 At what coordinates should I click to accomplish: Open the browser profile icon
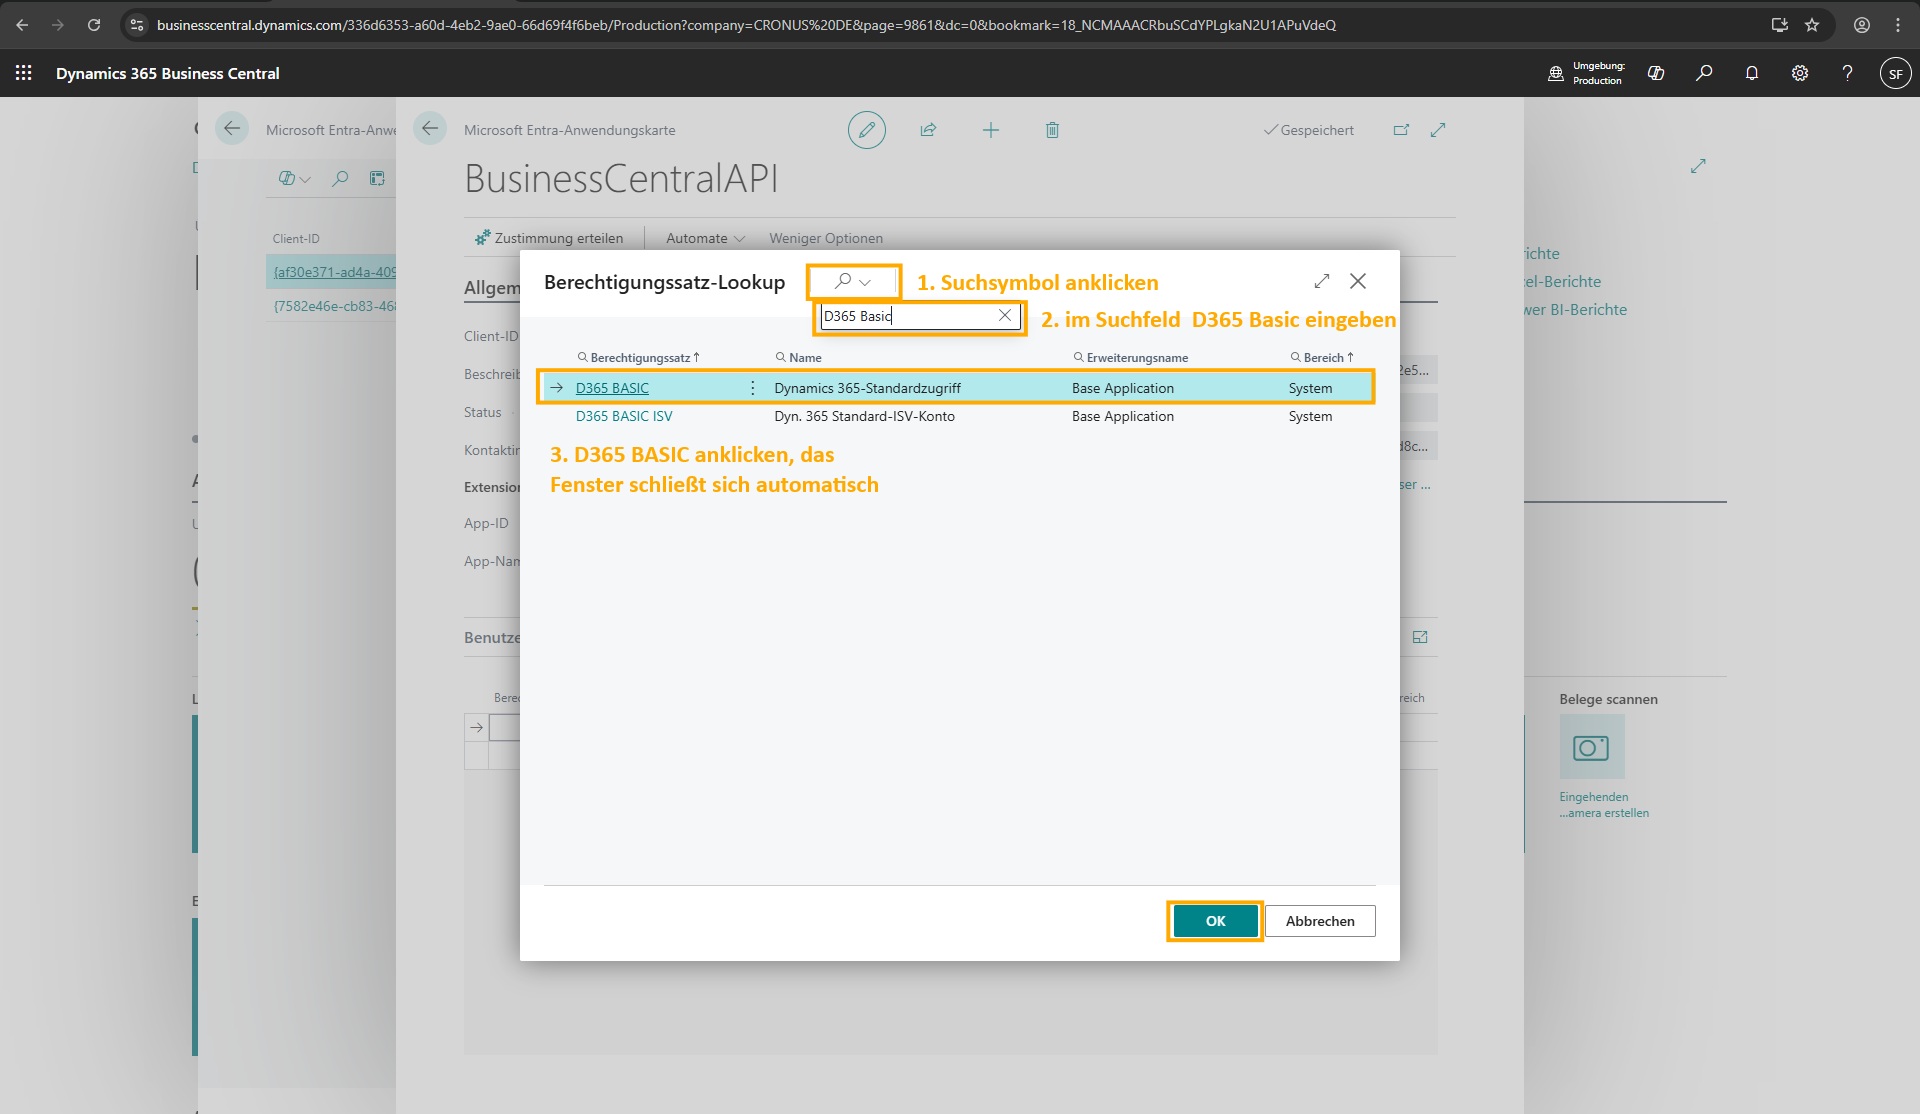click(x=1862, y=25)
